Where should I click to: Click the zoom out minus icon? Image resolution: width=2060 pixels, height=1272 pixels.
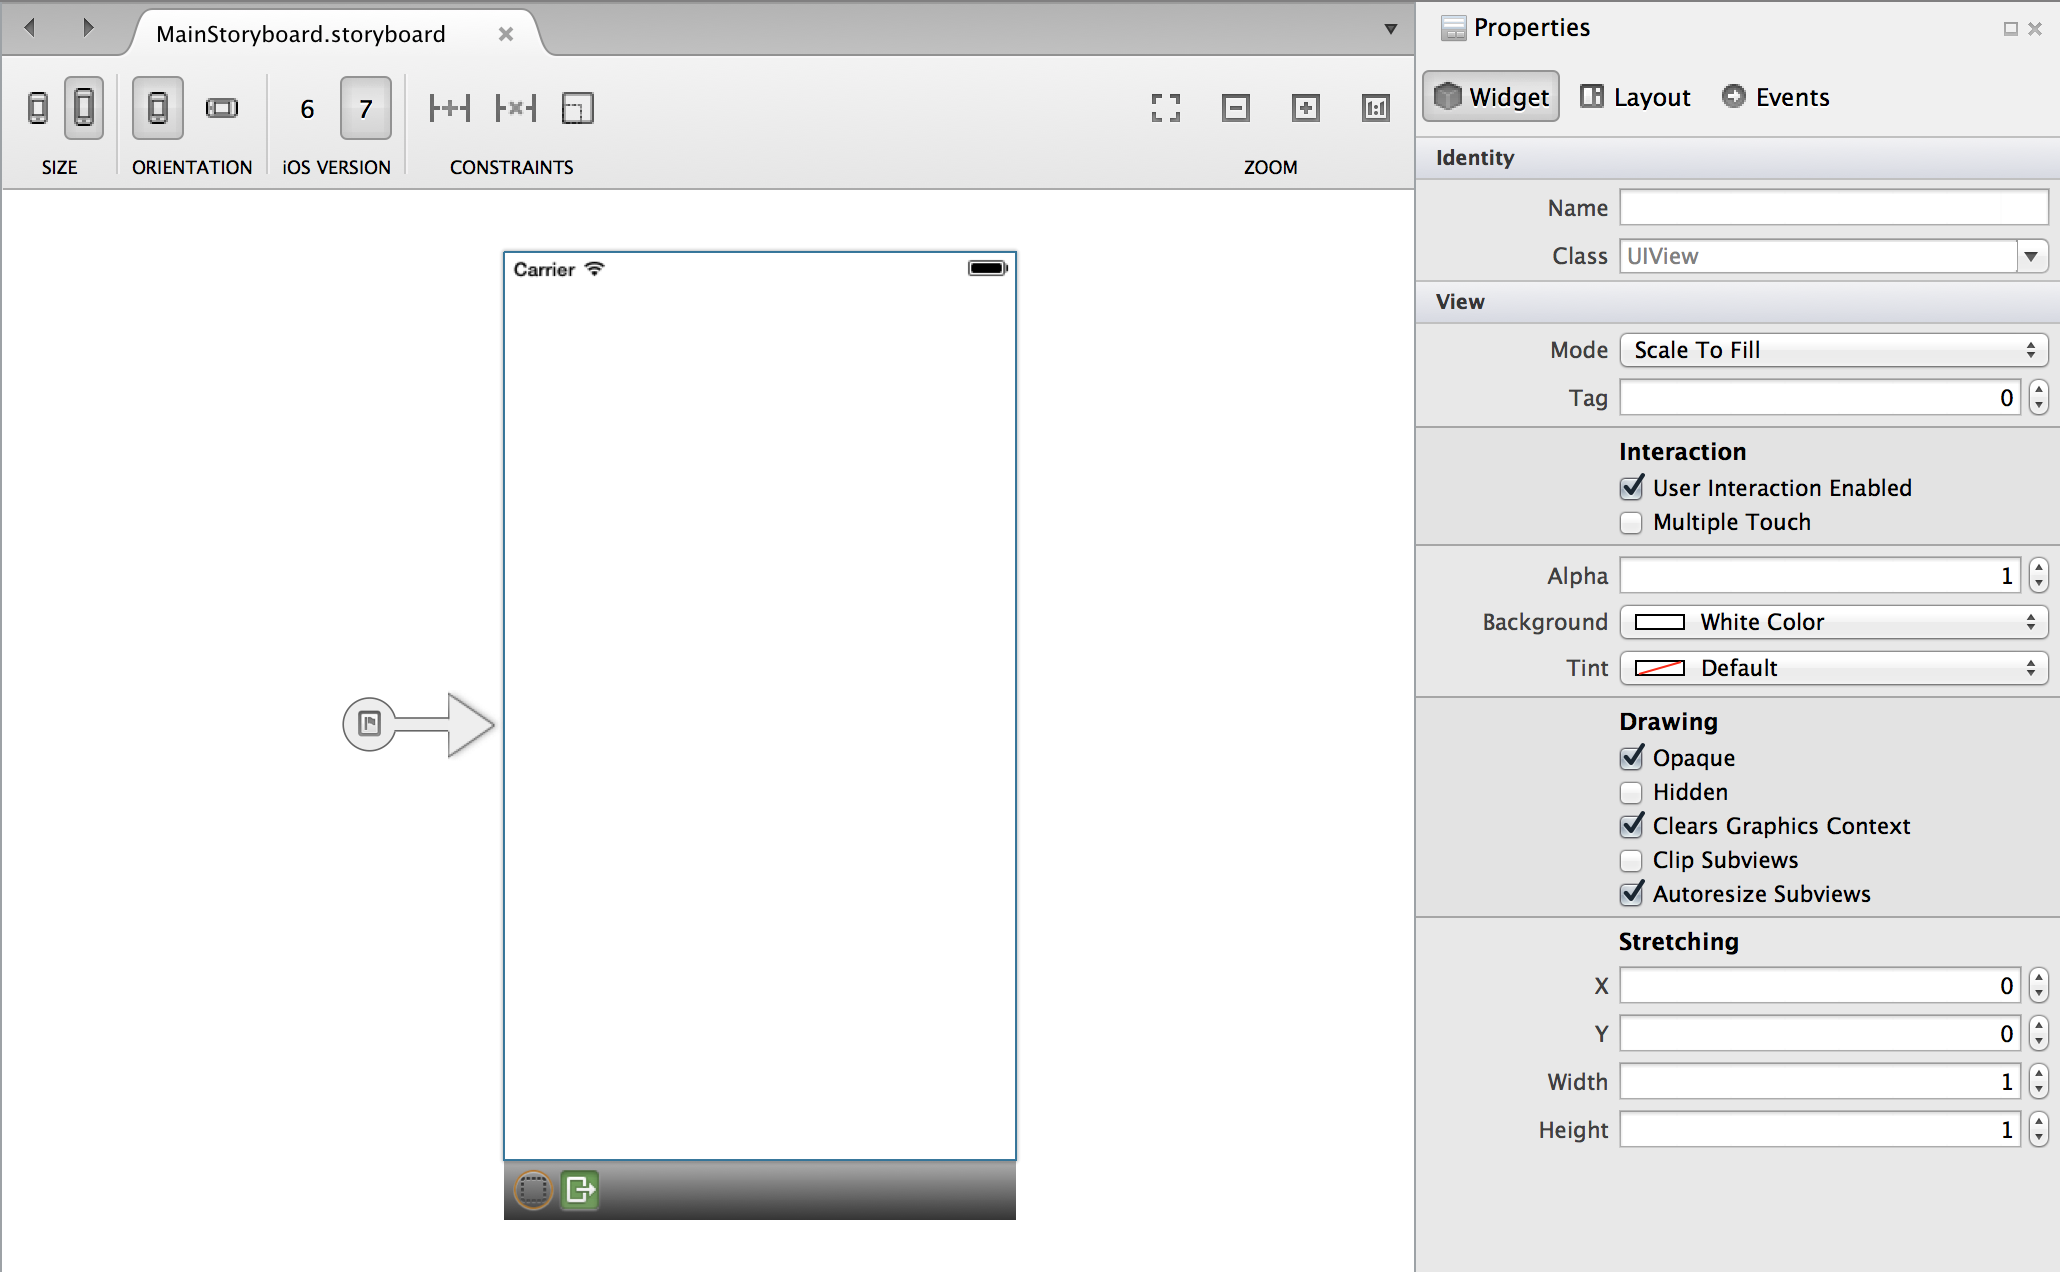[1236, 108]
